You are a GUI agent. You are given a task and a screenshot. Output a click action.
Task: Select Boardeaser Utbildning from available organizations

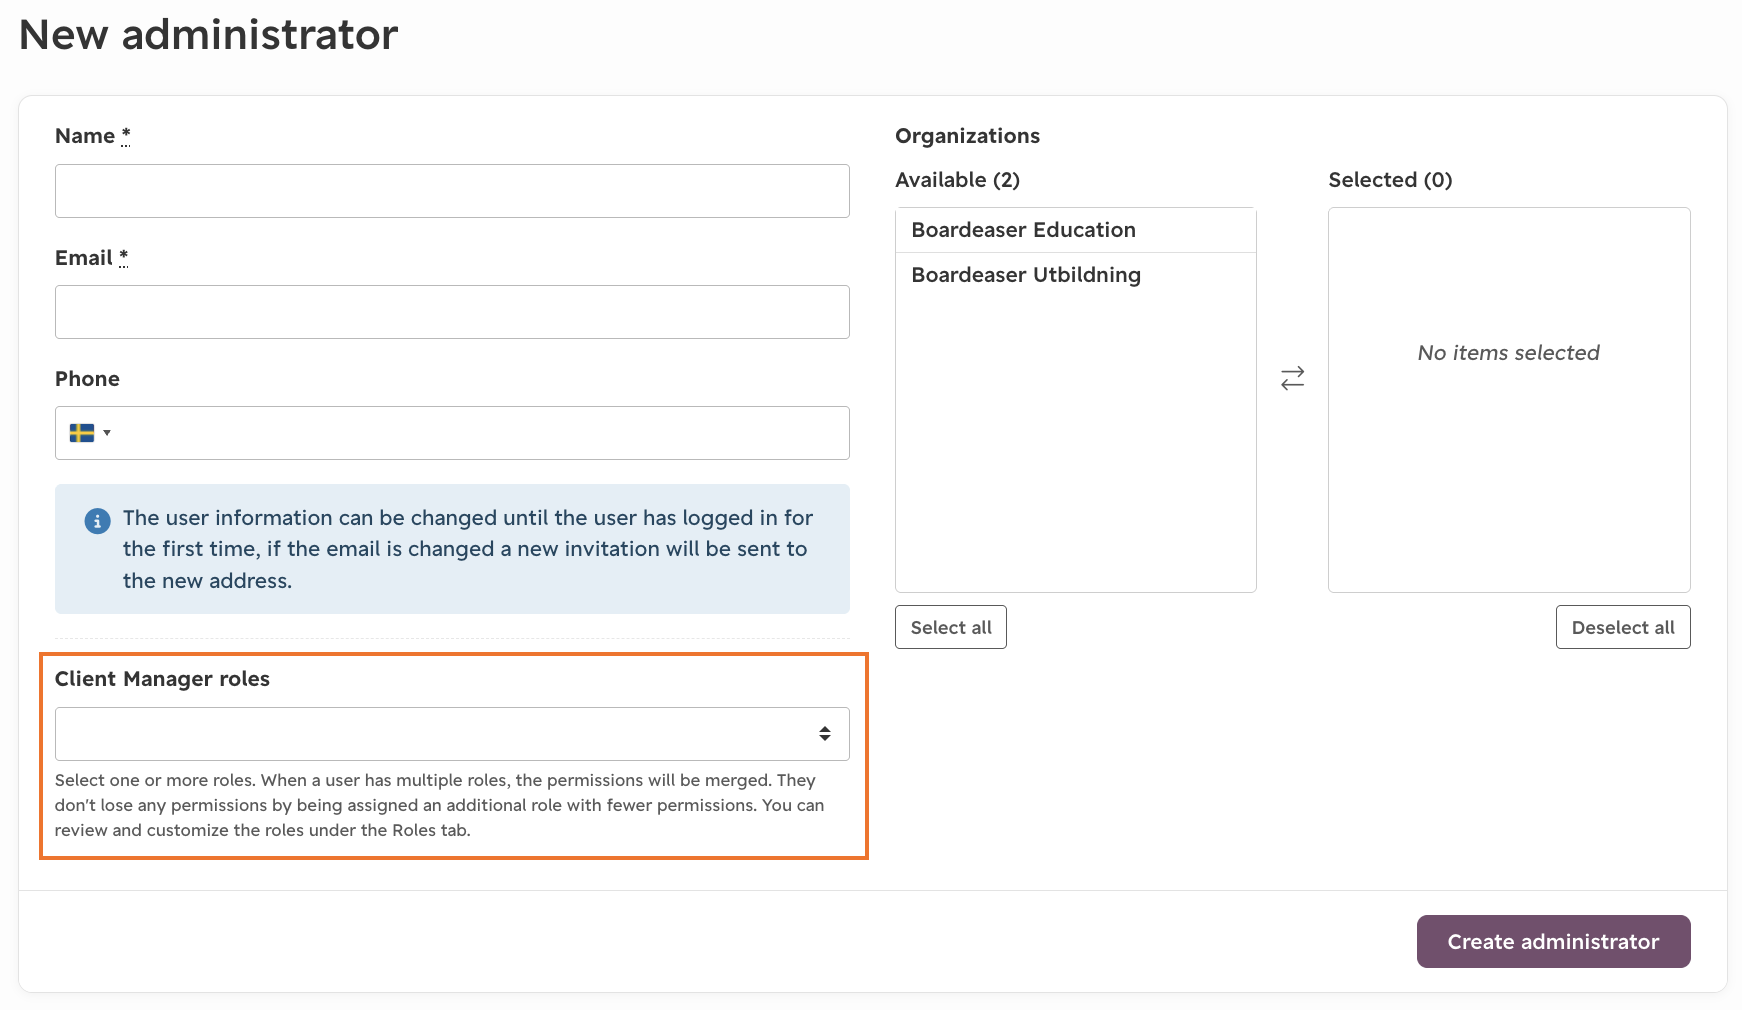1075,275
